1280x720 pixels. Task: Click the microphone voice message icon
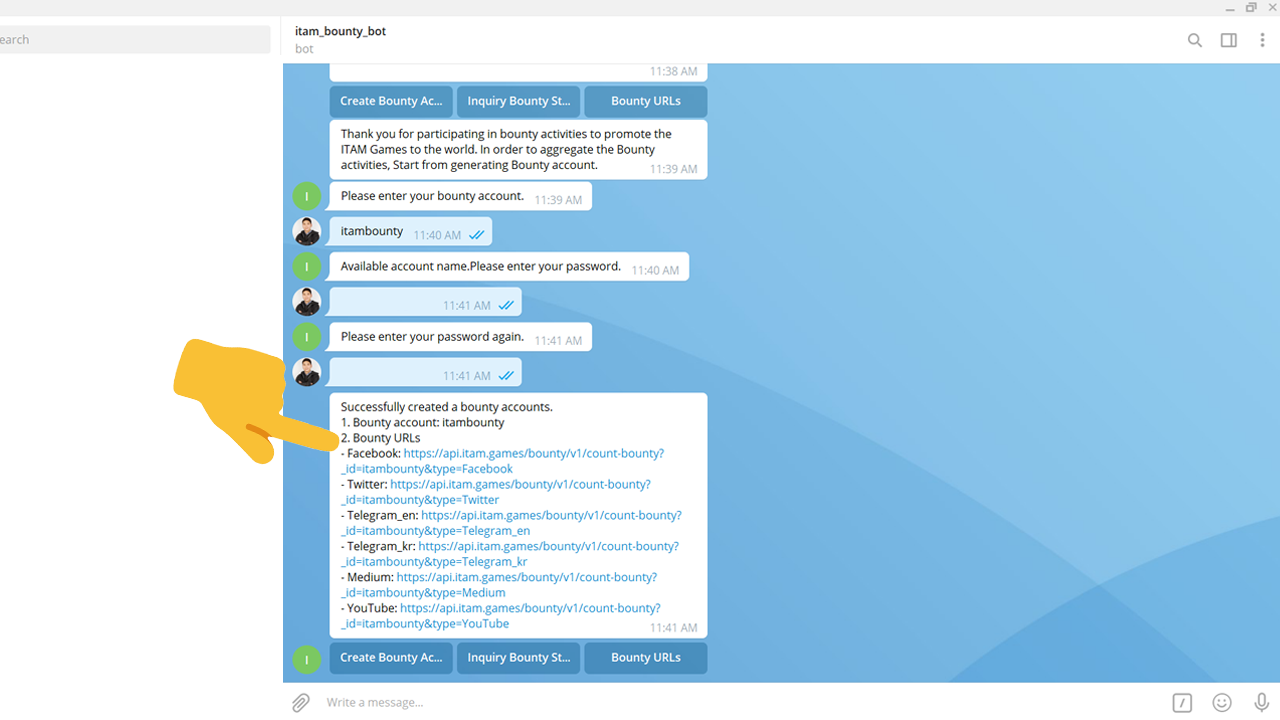click(1262, 703)
